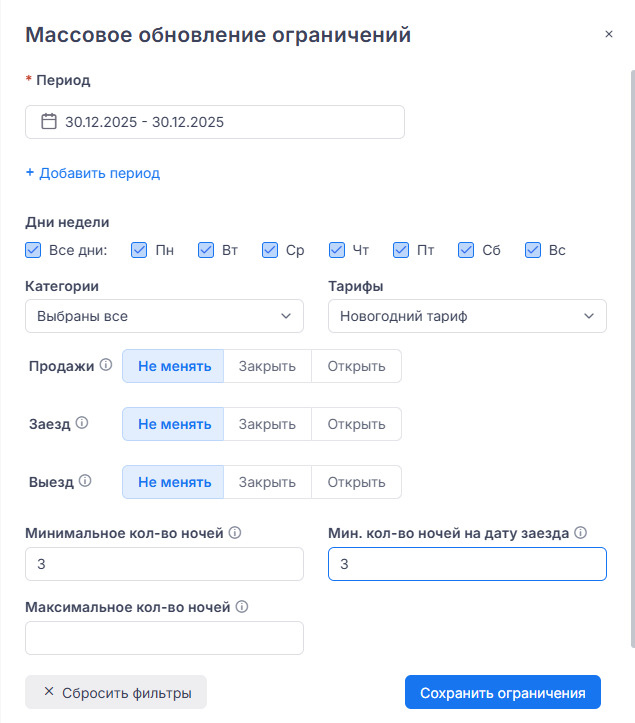Uncheck the Вс weekday checkbox
Image resolution: width=635 pixels, height=723 pixels.
pos(532,250)
